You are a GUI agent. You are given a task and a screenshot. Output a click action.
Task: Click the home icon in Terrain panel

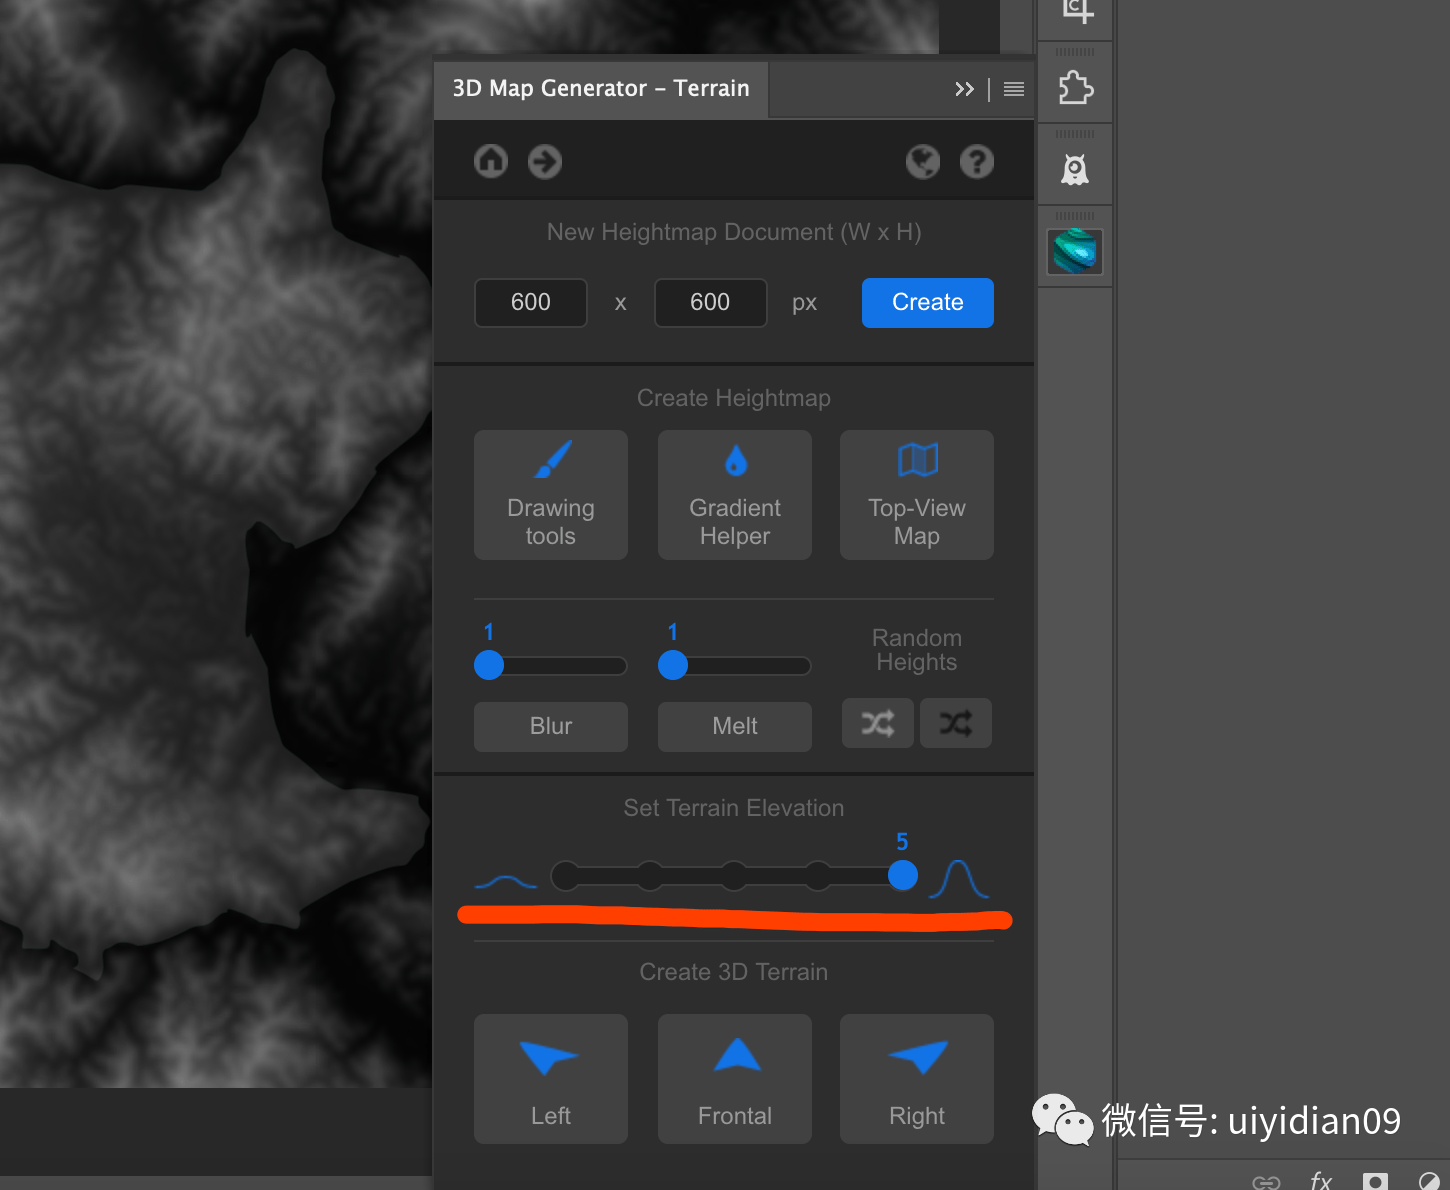tap(491, 161)
